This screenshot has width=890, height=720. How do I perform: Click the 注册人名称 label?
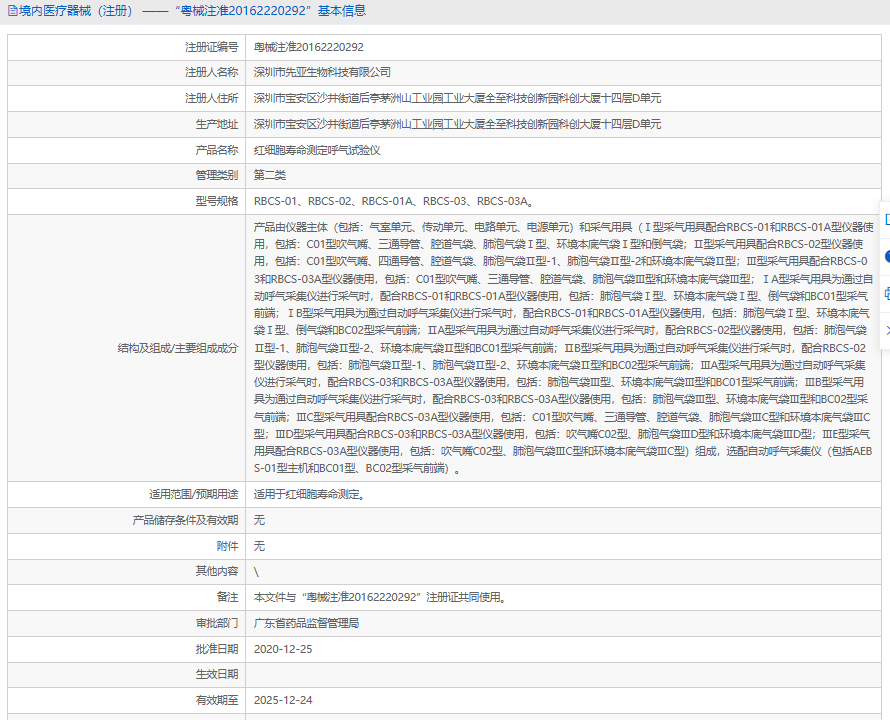pyautogui.click(x=211, y=72)
